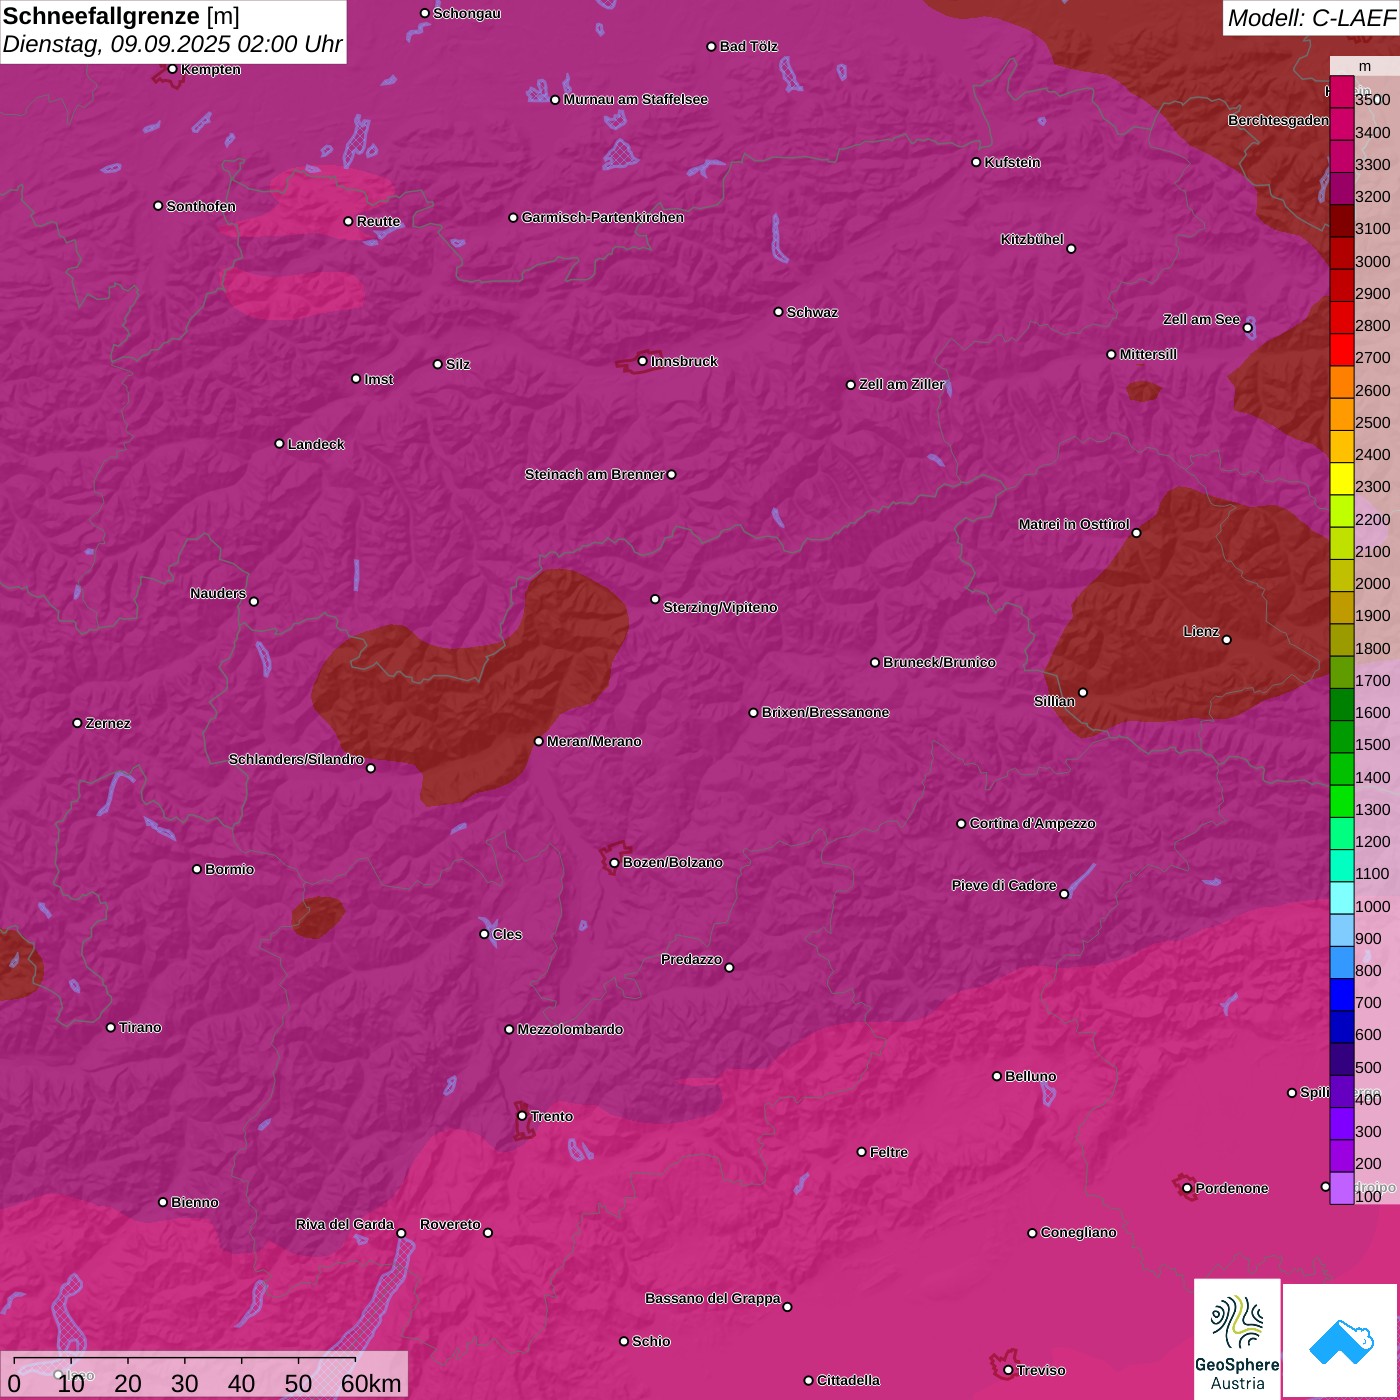Select the Lienz label
This screenshot has height=1400, width=1400.
click(1201, 631)
